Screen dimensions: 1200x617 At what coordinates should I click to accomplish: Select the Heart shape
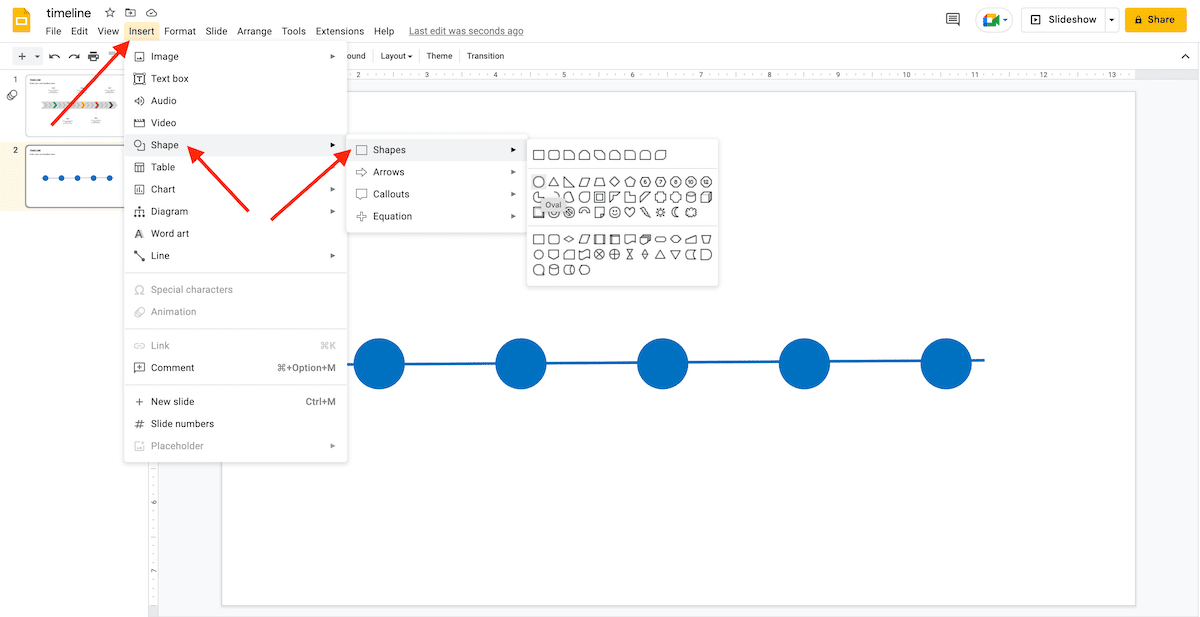630,212
